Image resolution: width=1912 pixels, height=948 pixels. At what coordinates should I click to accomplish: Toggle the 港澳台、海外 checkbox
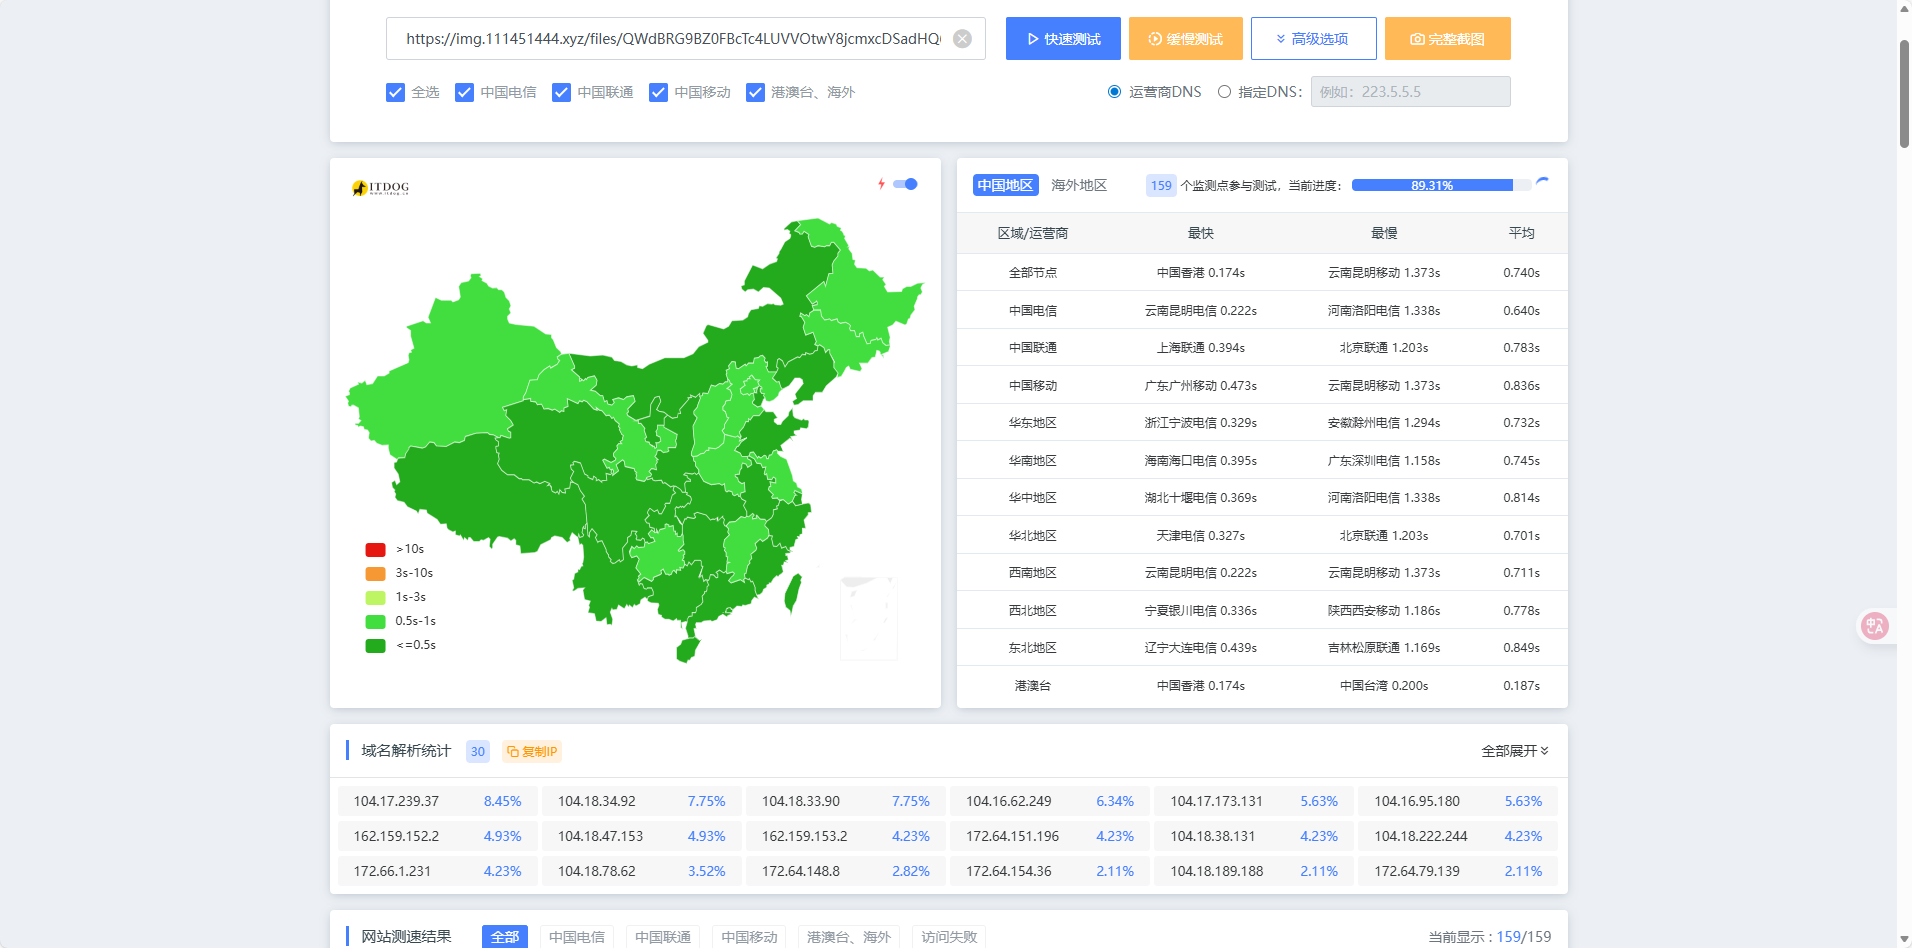(x=755, y=92)
